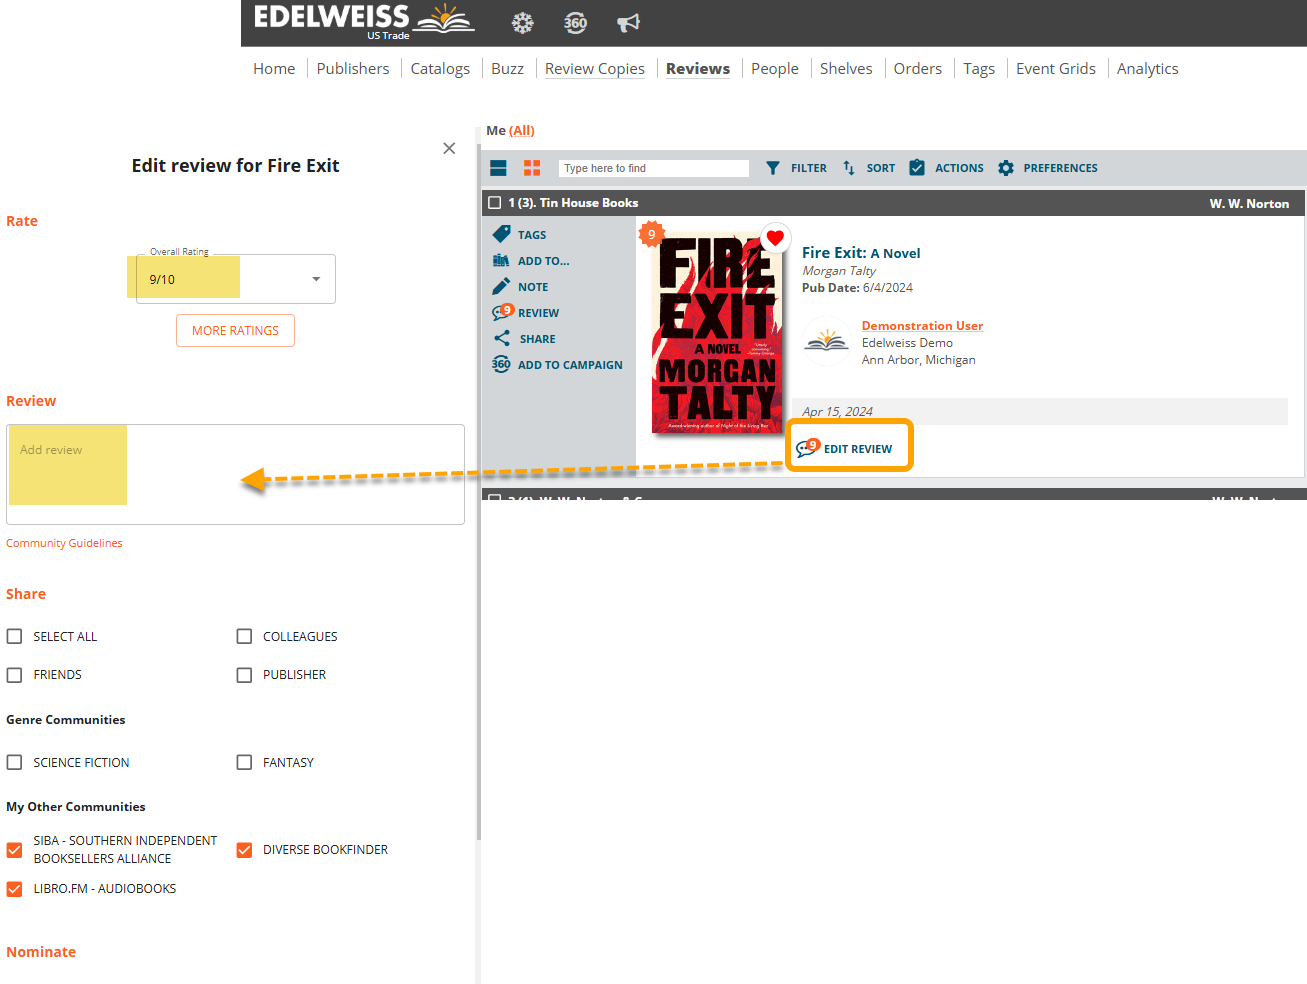
Task: Open the Sort menu
Action: tap(880, 168)
